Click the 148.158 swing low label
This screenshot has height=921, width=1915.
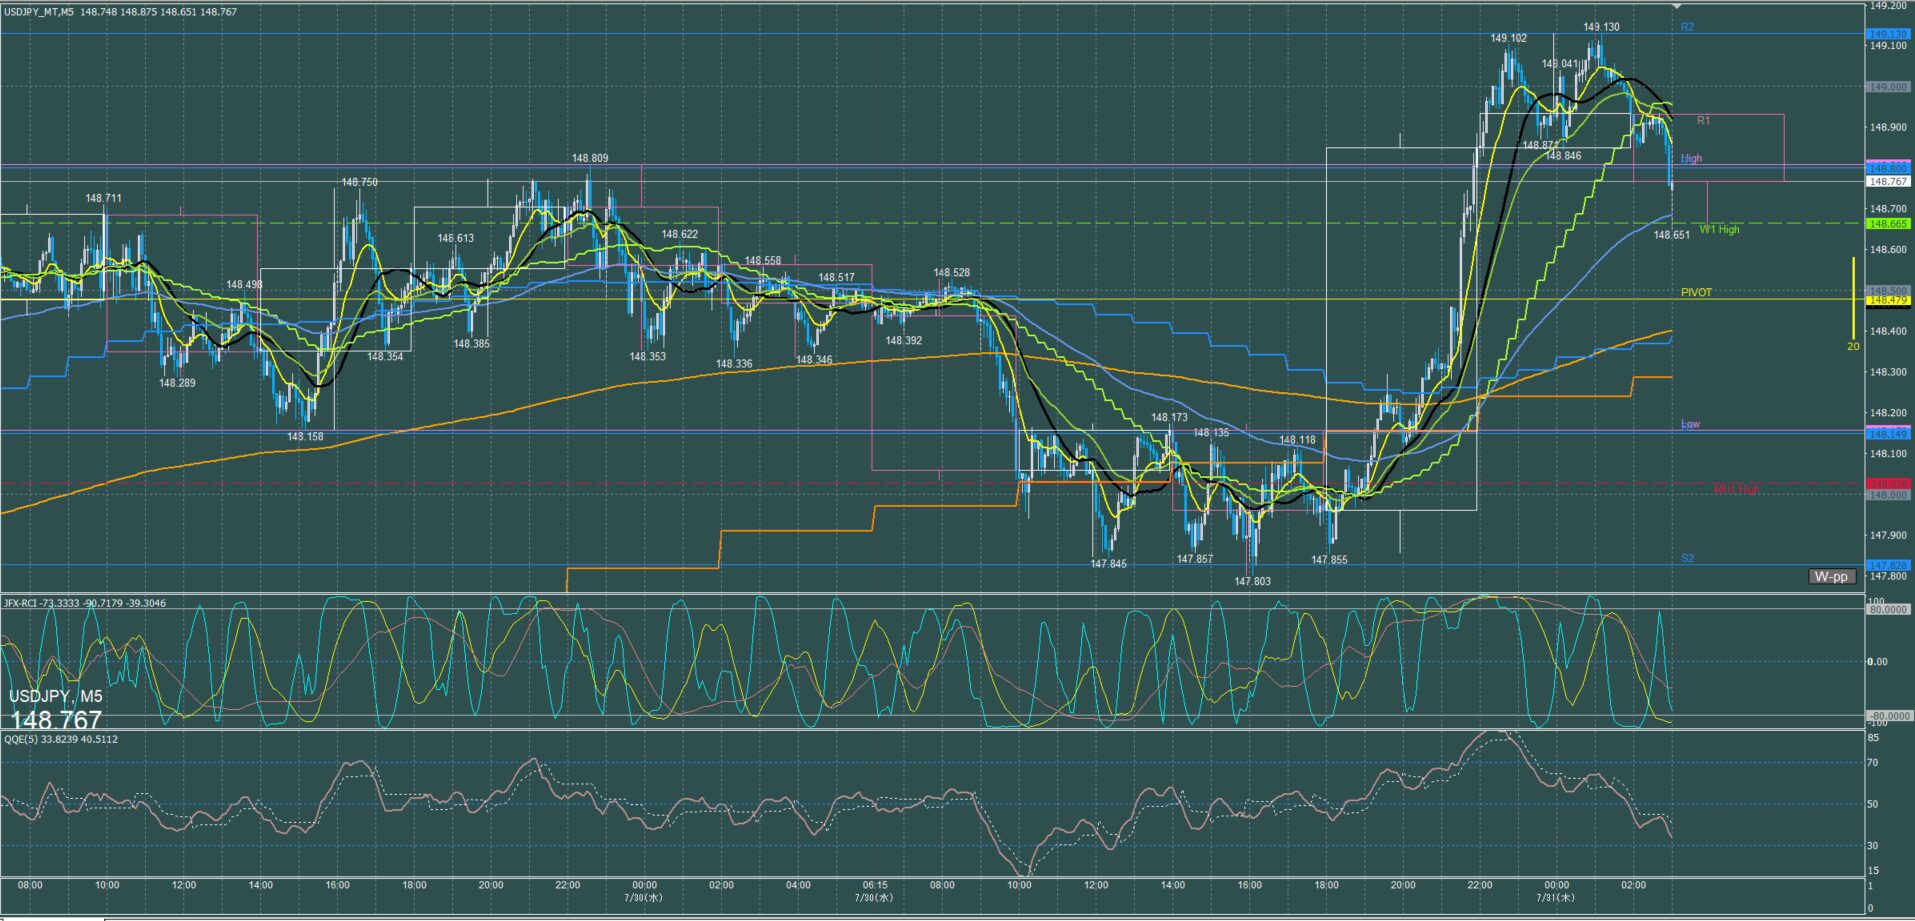tap(305, 437)
